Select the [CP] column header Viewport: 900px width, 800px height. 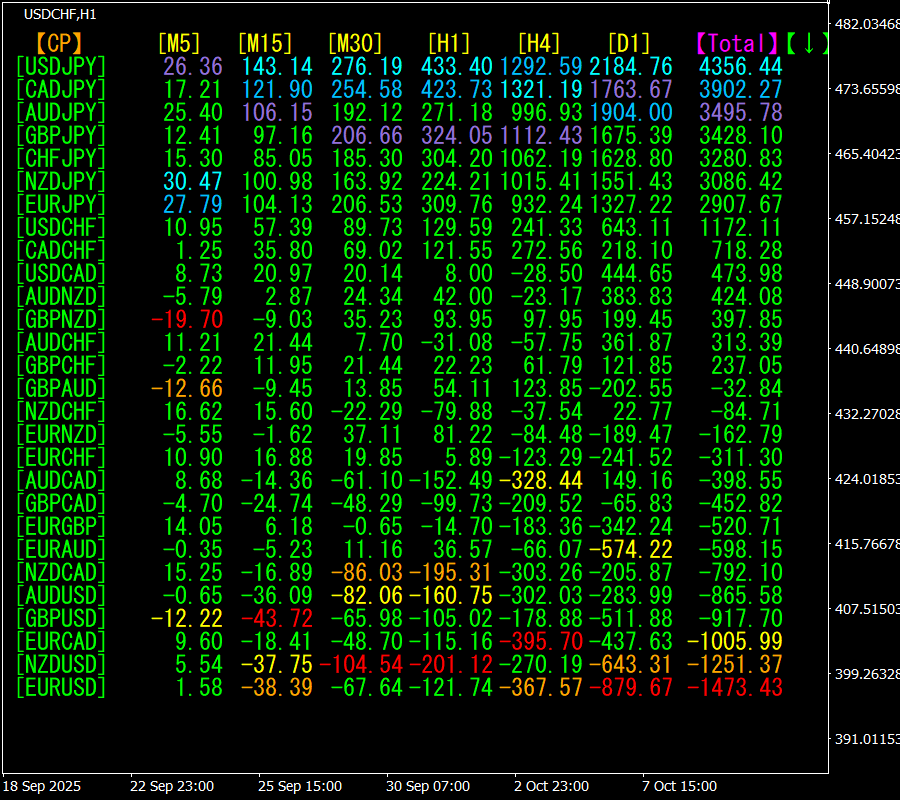click(x=59, y=43)
